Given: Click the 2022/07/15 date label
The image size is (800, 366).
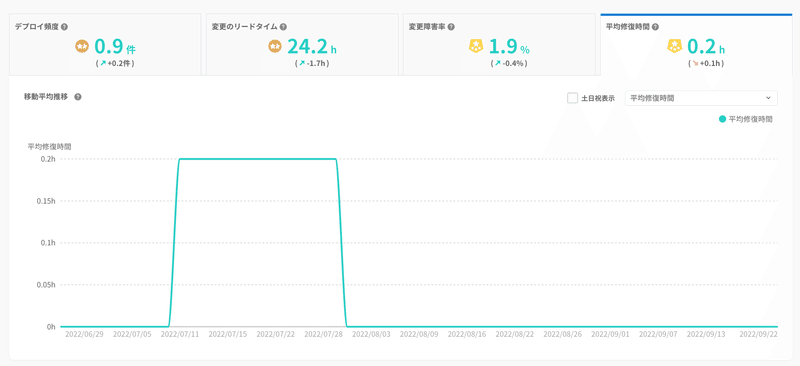Looking at the screenshot, I should [228, 334].
